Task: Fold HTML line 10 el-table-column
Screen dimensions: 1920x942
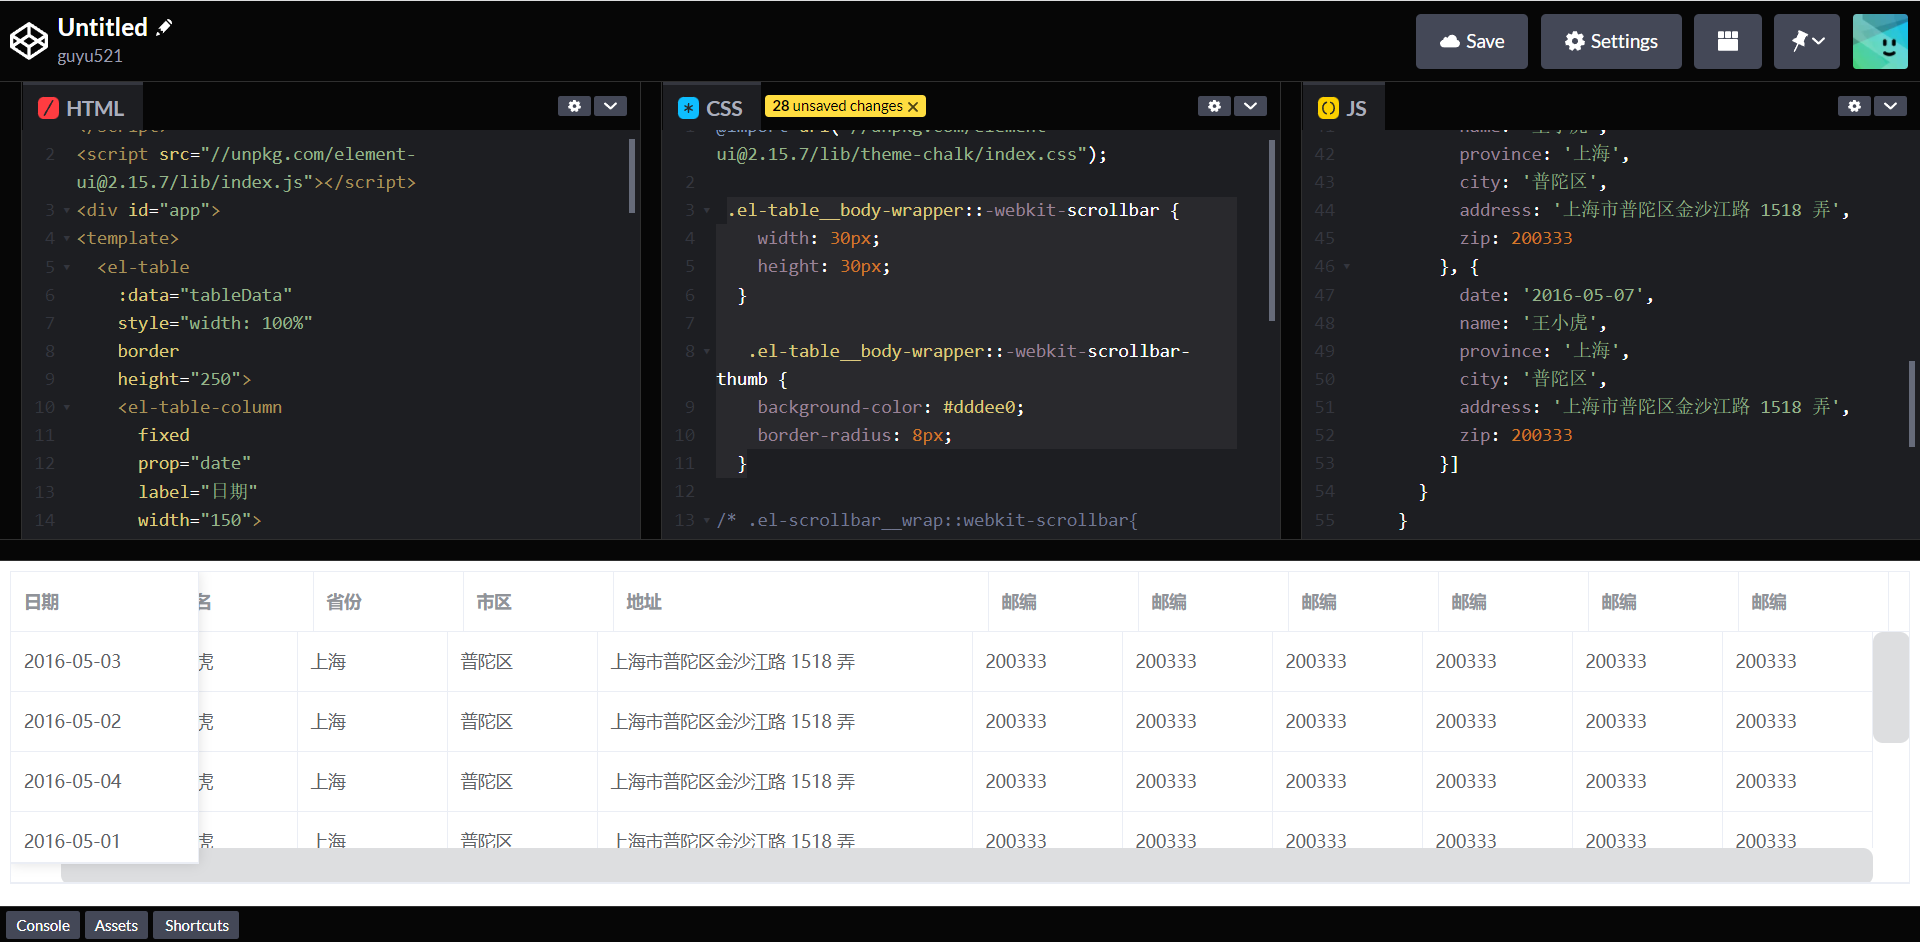Action: (x=67, y=408)
